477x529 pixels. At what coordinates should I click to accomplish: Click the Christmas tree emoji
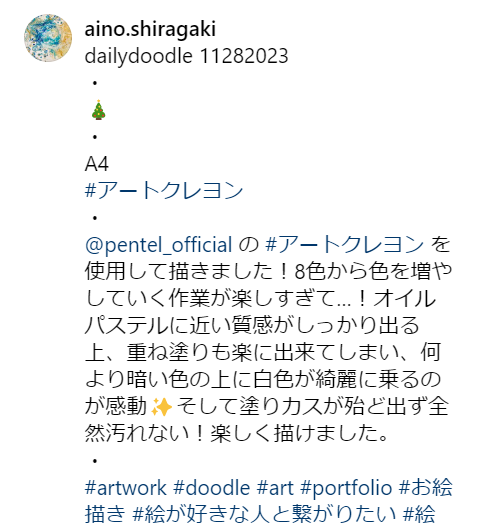tap(99, 110)
